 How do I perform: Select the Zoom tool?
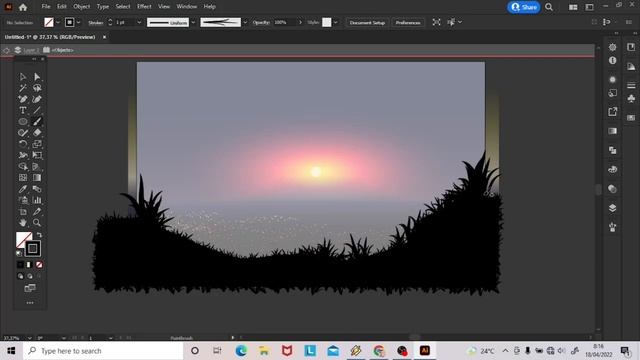click(x=37, y=222)
